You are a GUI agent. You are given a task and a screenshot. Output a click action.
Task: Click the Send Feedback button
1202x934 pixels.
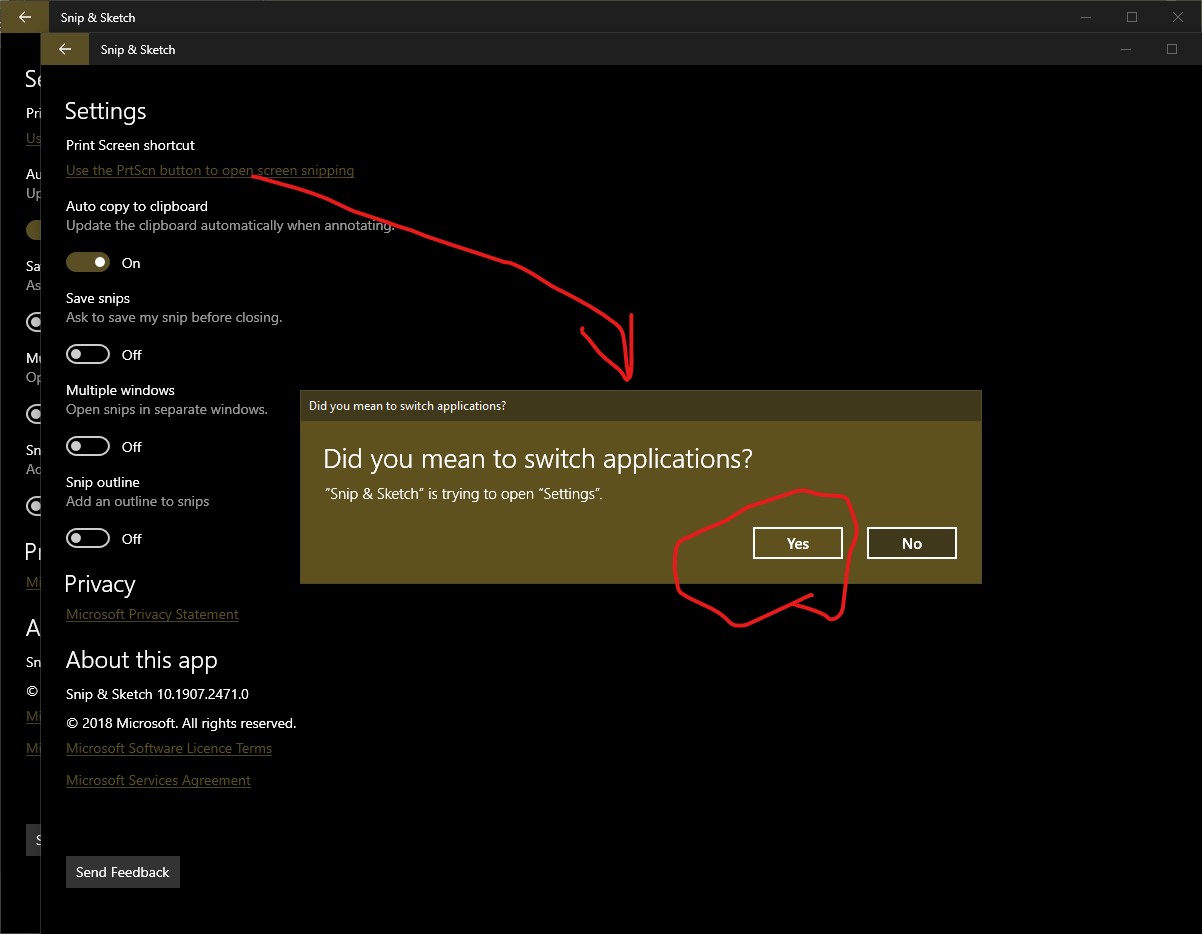pos(123,872)
